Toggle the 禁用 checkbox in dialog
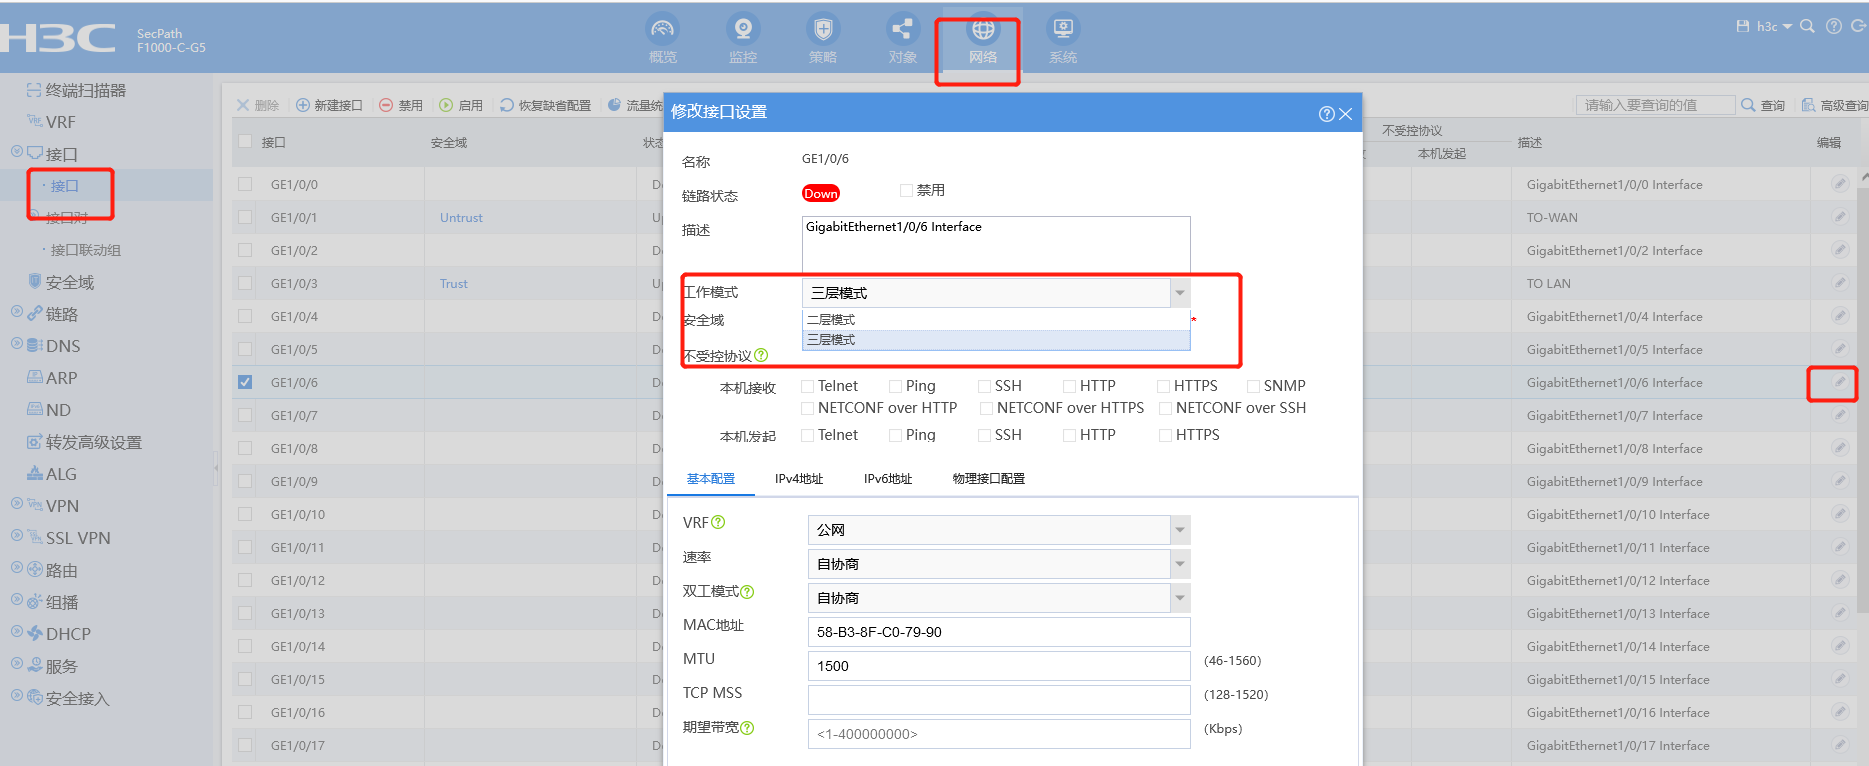The height and width of the screenshot is (766, 1869). (906, 190)
